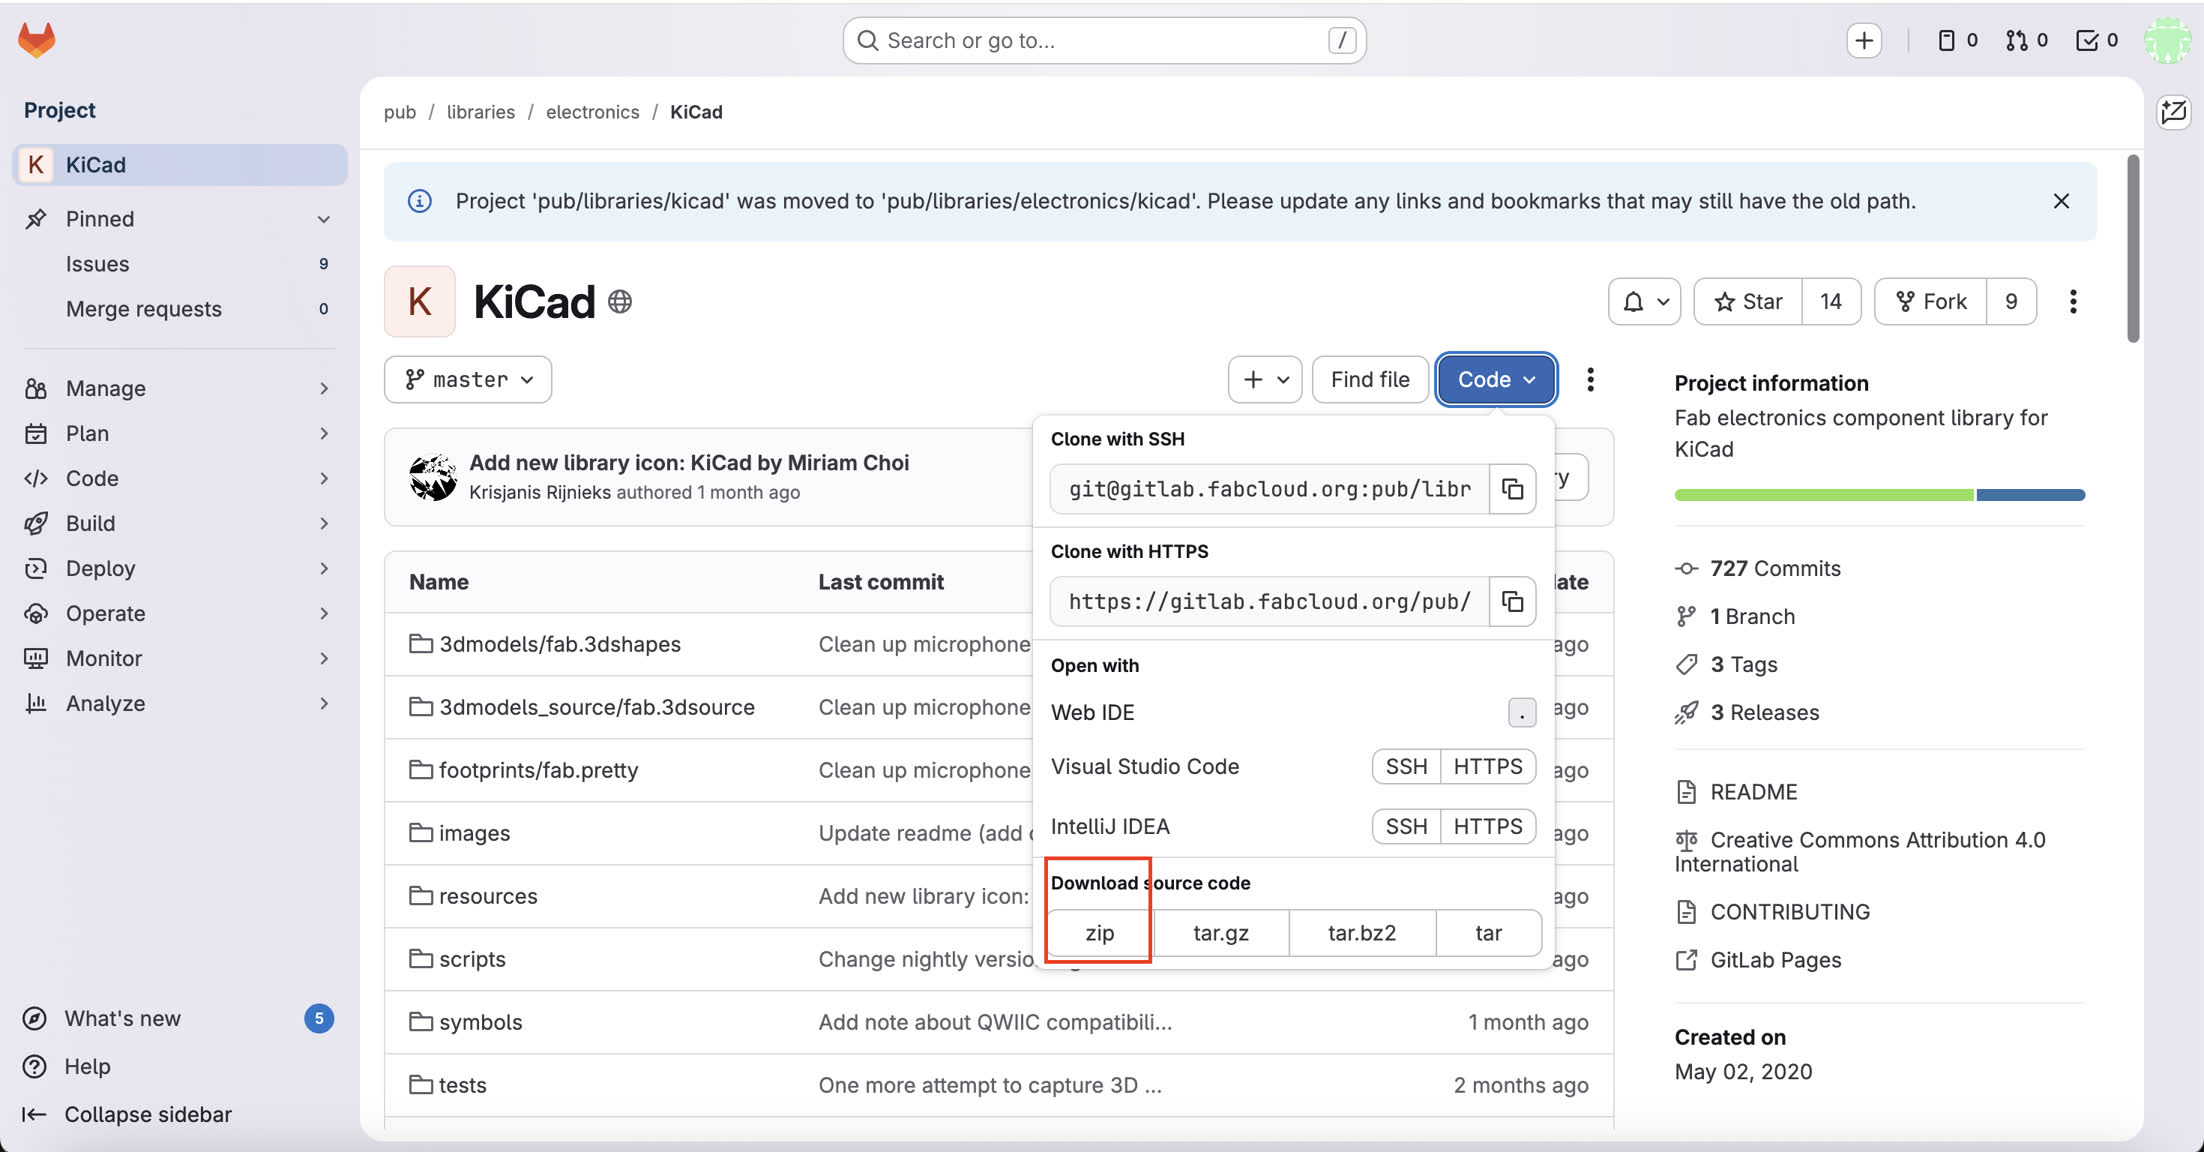Viewport: 2204px width, 1152px height.
Task: Click the page vertical scrollbar
Action: (x=2132, y=249)
